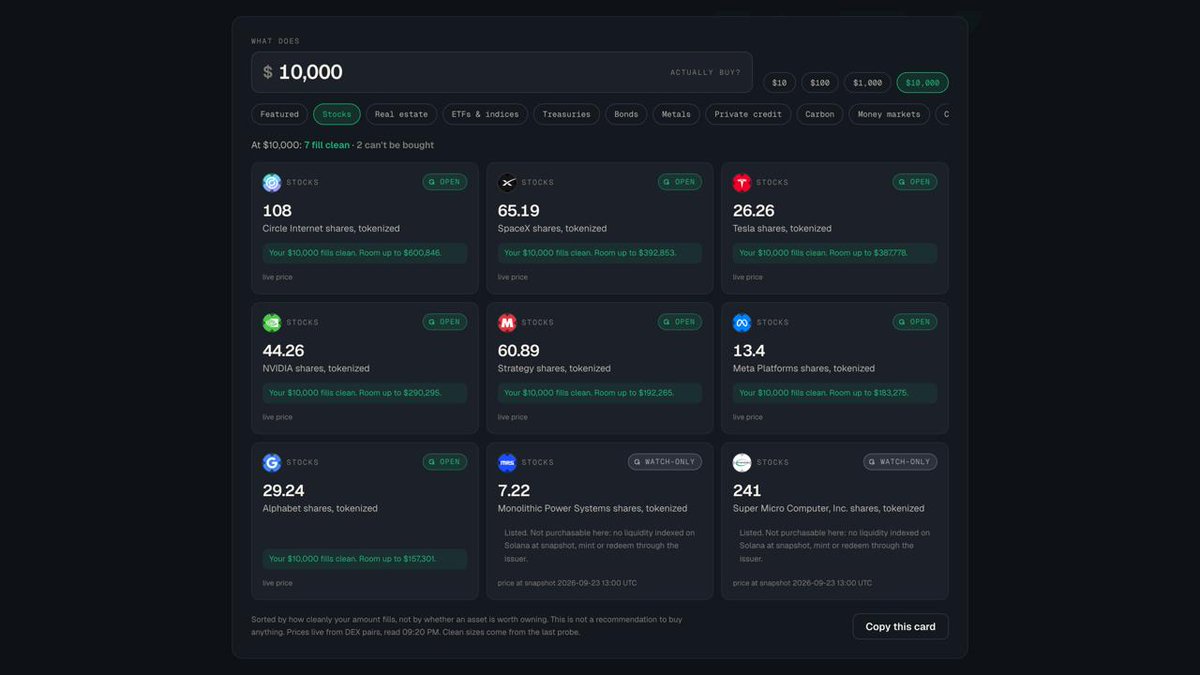Click Monolithic Power Systems snapshot price timestamp
This screenshot has height=675, width=1200.
pyautogui.click(x=567, y=583)
